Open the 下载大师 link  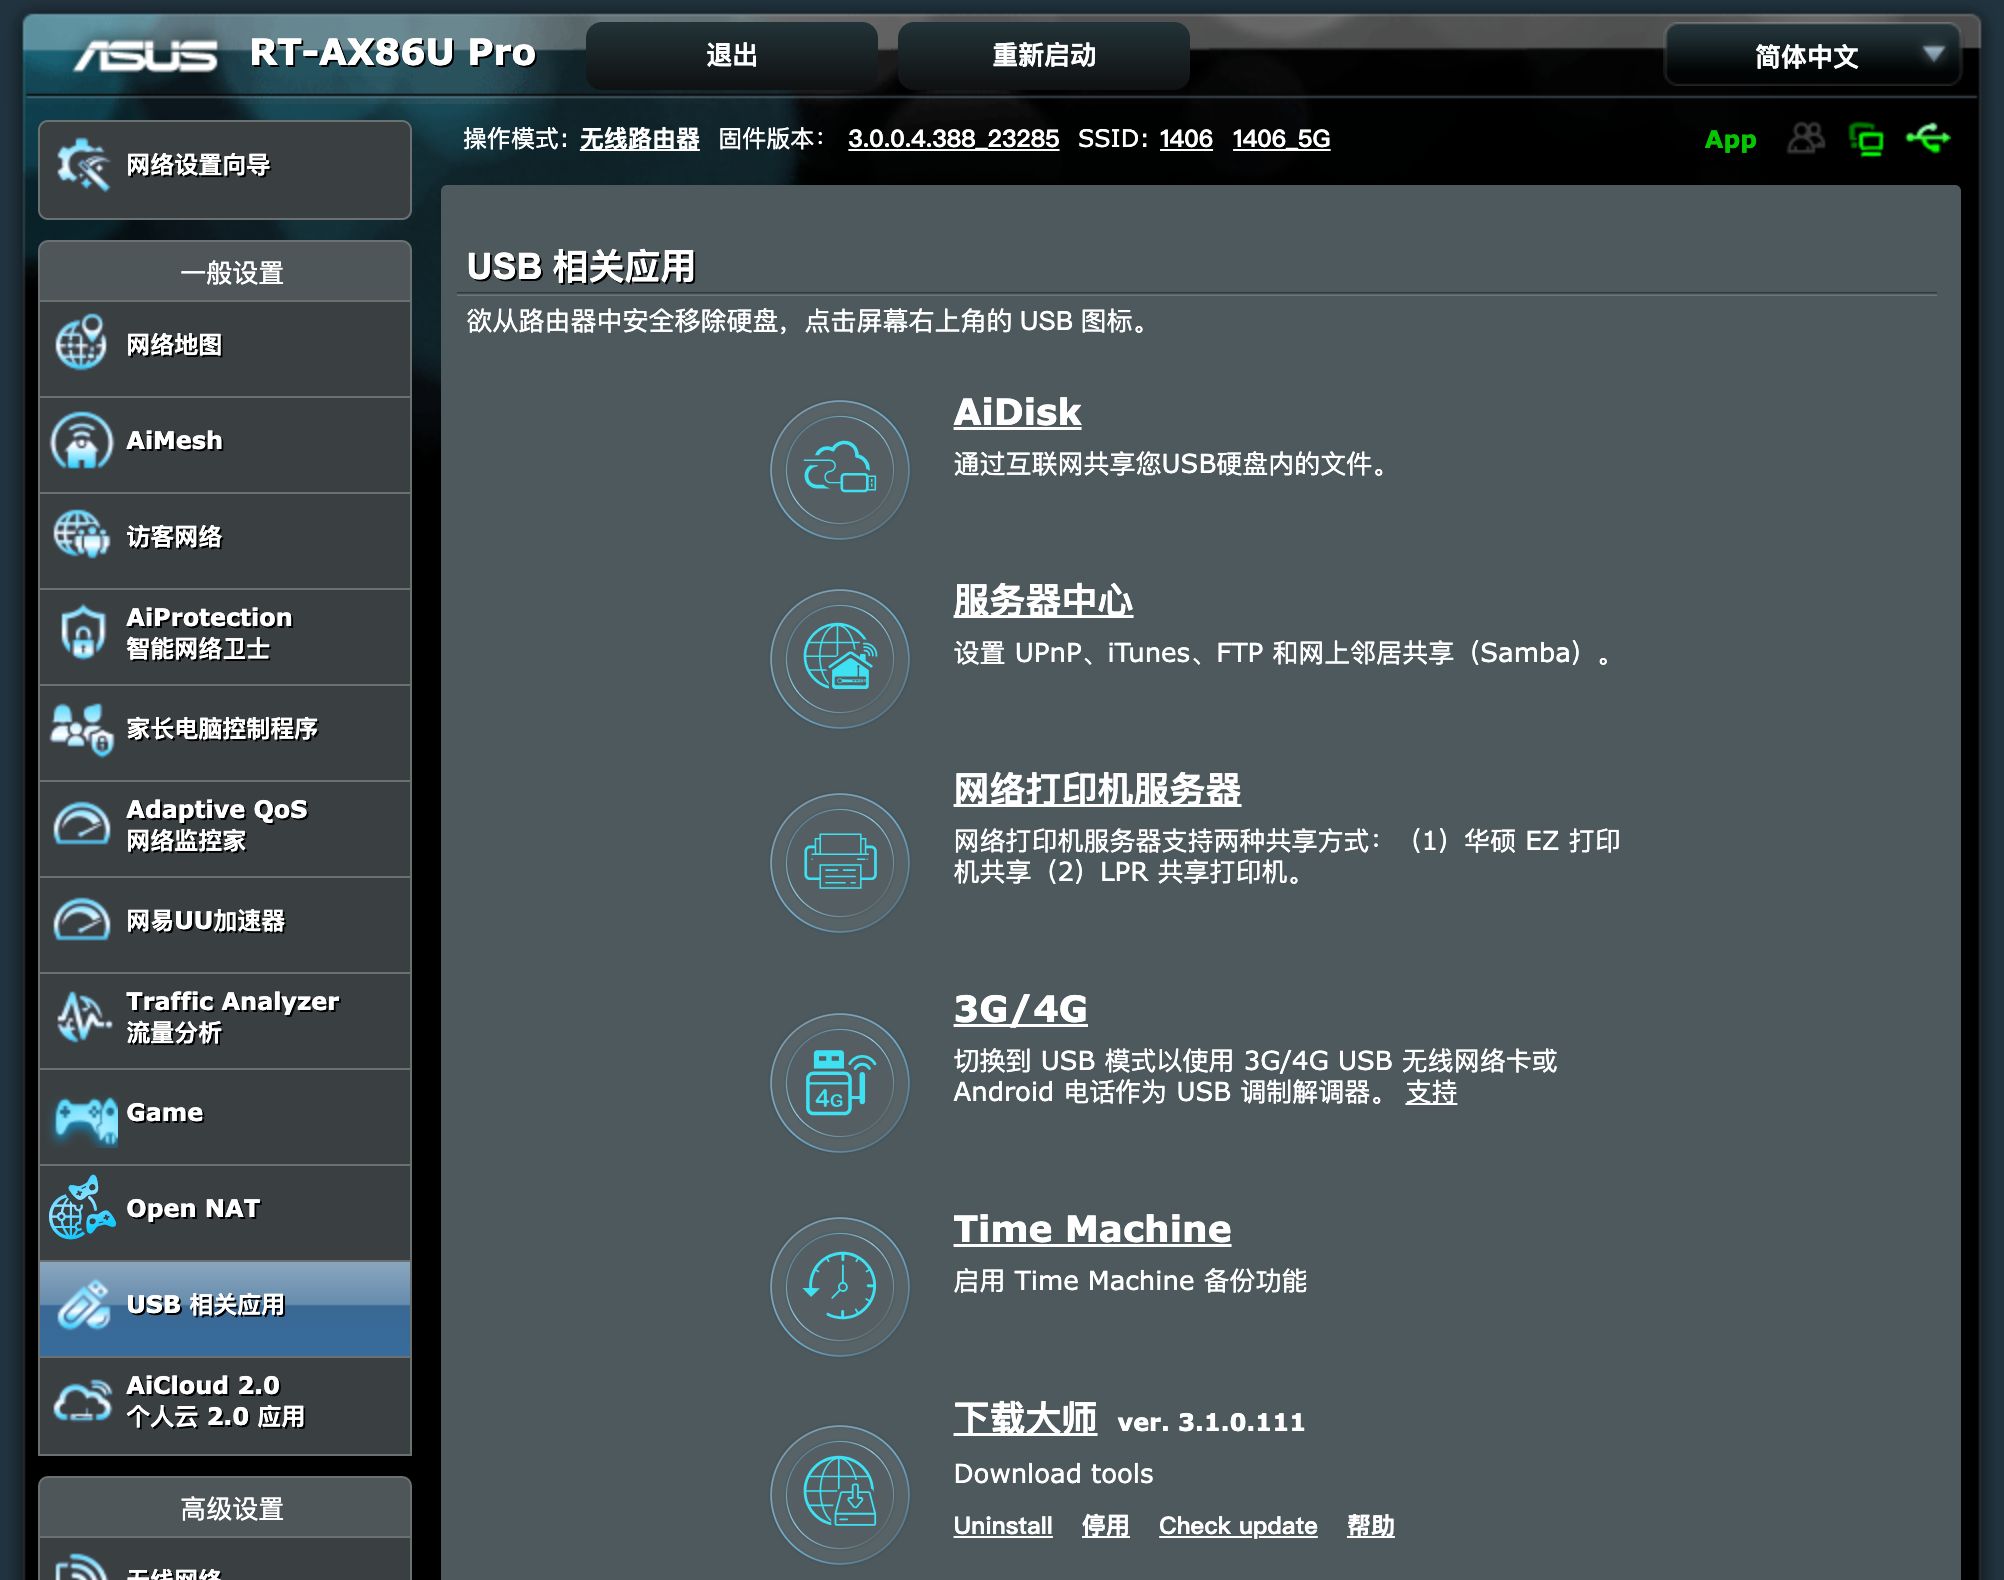pos(1025,1418)
